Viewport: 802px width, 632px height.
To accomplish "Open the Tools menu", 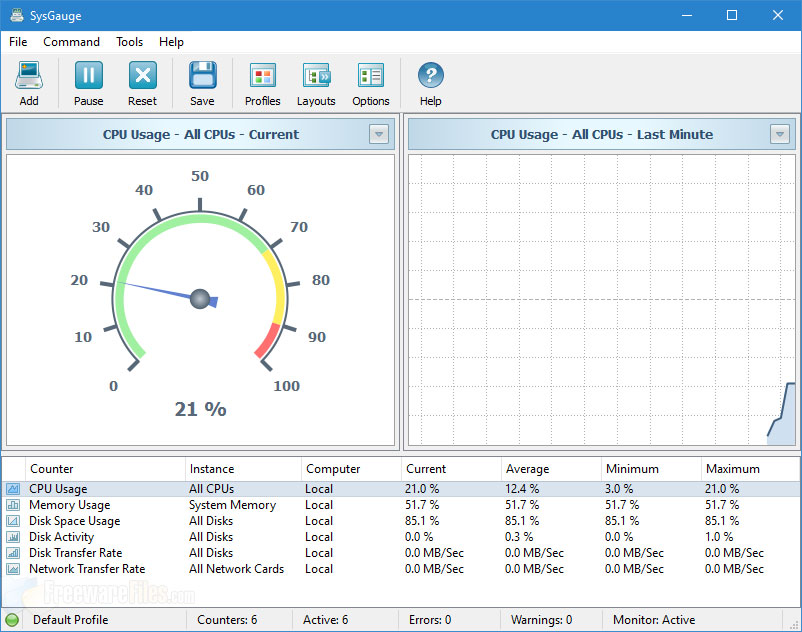I will pos(129,42).
